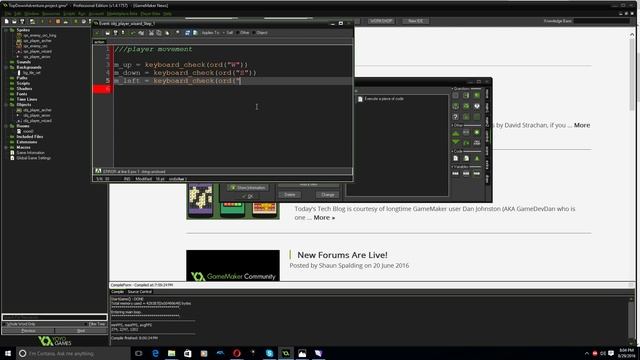
Task: Click the search resources input field
Action: tap(54, 317)
